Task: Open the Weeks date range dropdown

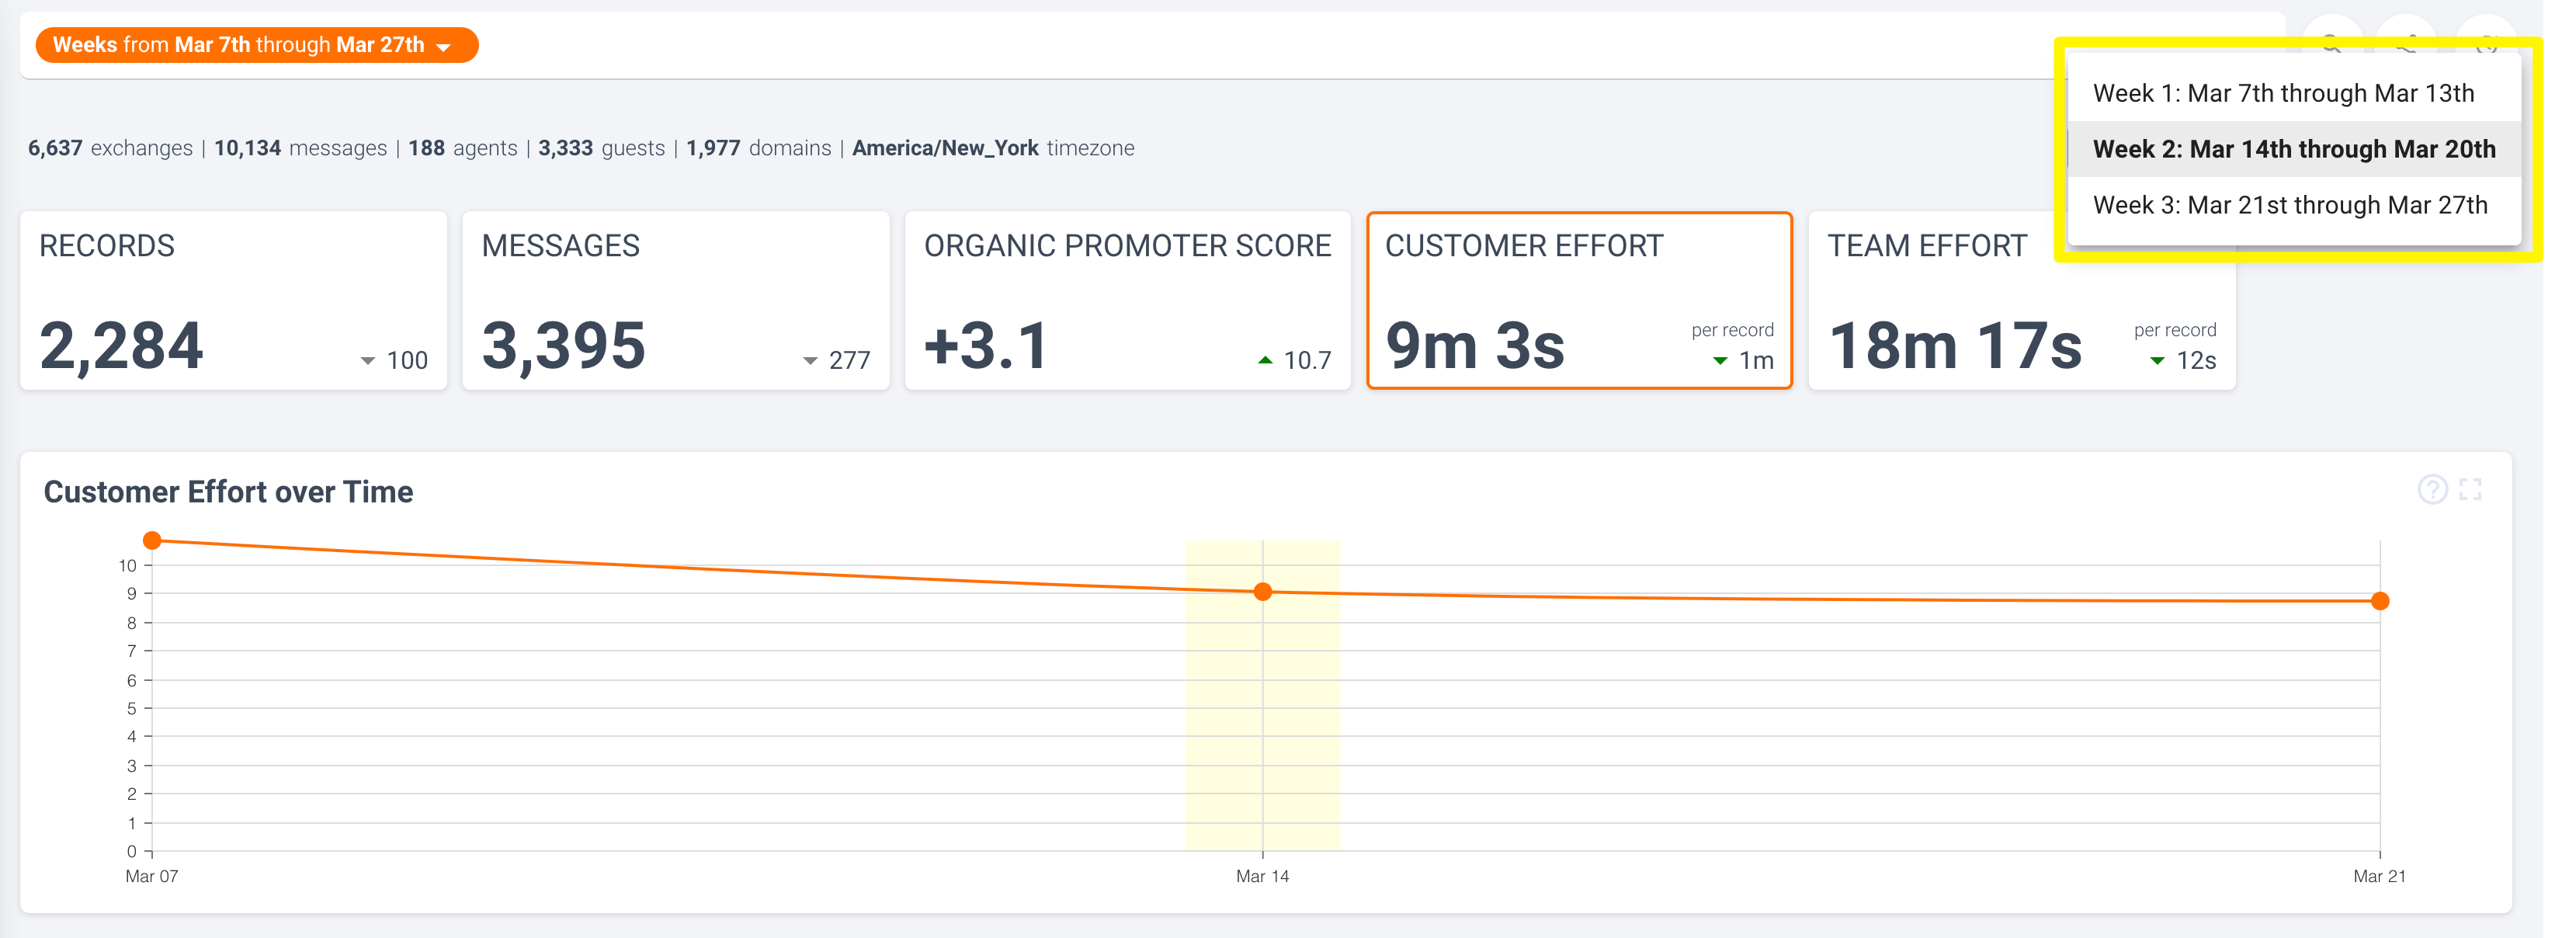Action: pos(257,45)
